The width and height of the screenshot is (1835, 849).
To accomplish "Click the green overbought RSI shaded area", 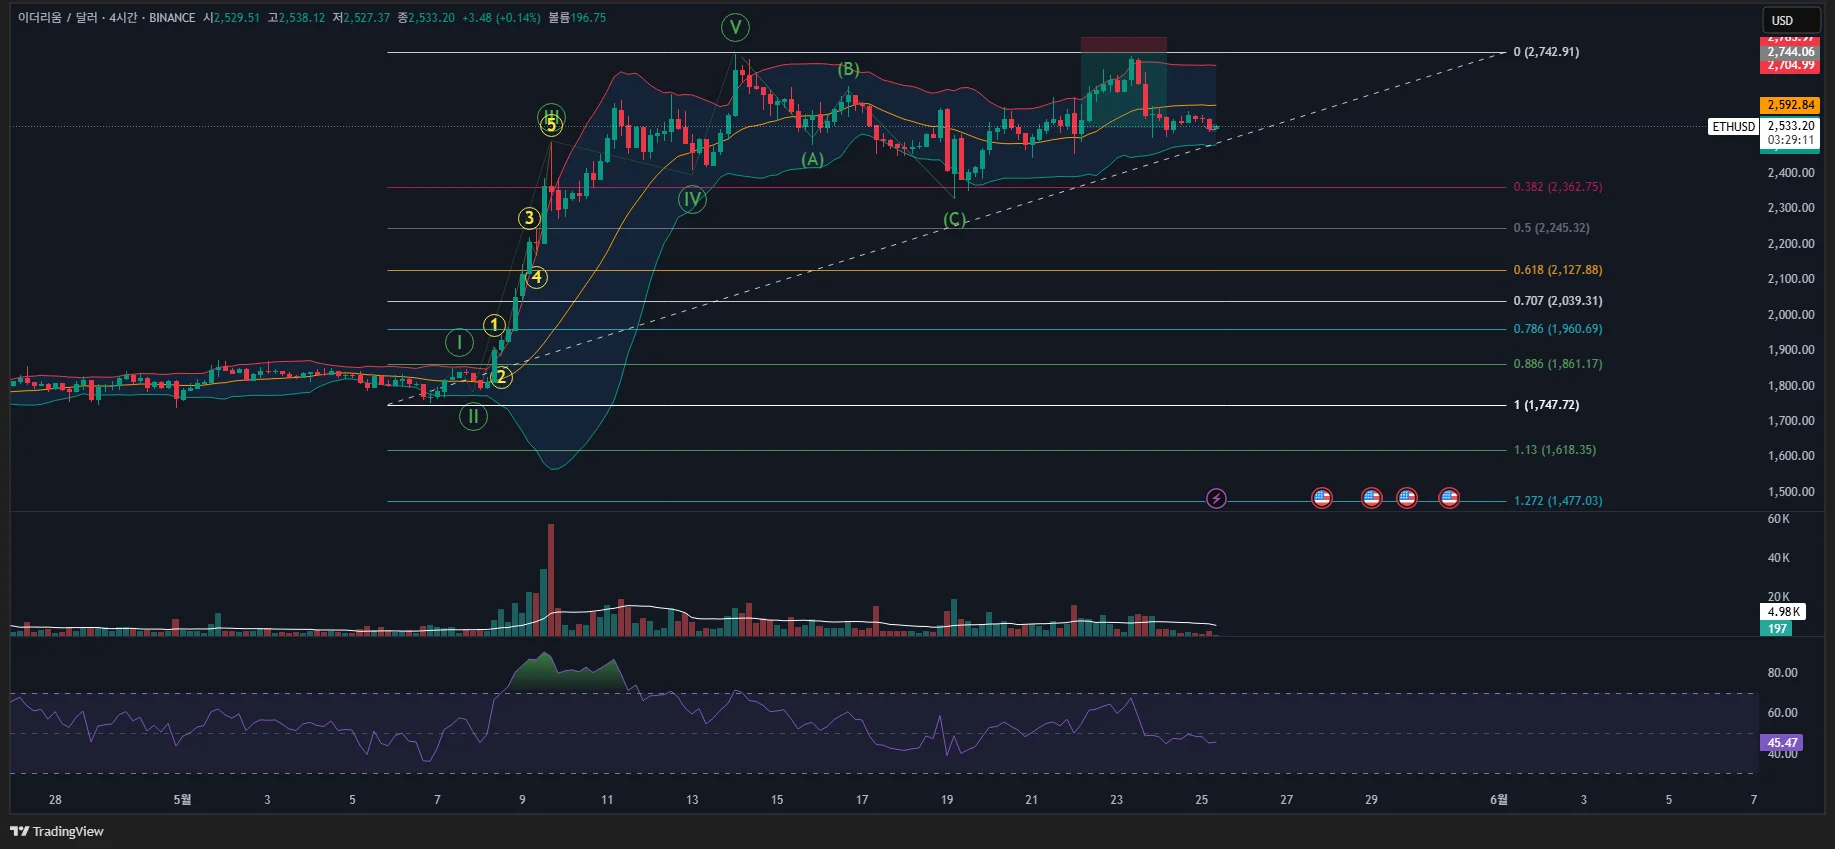I will click(x=565, y=674).
